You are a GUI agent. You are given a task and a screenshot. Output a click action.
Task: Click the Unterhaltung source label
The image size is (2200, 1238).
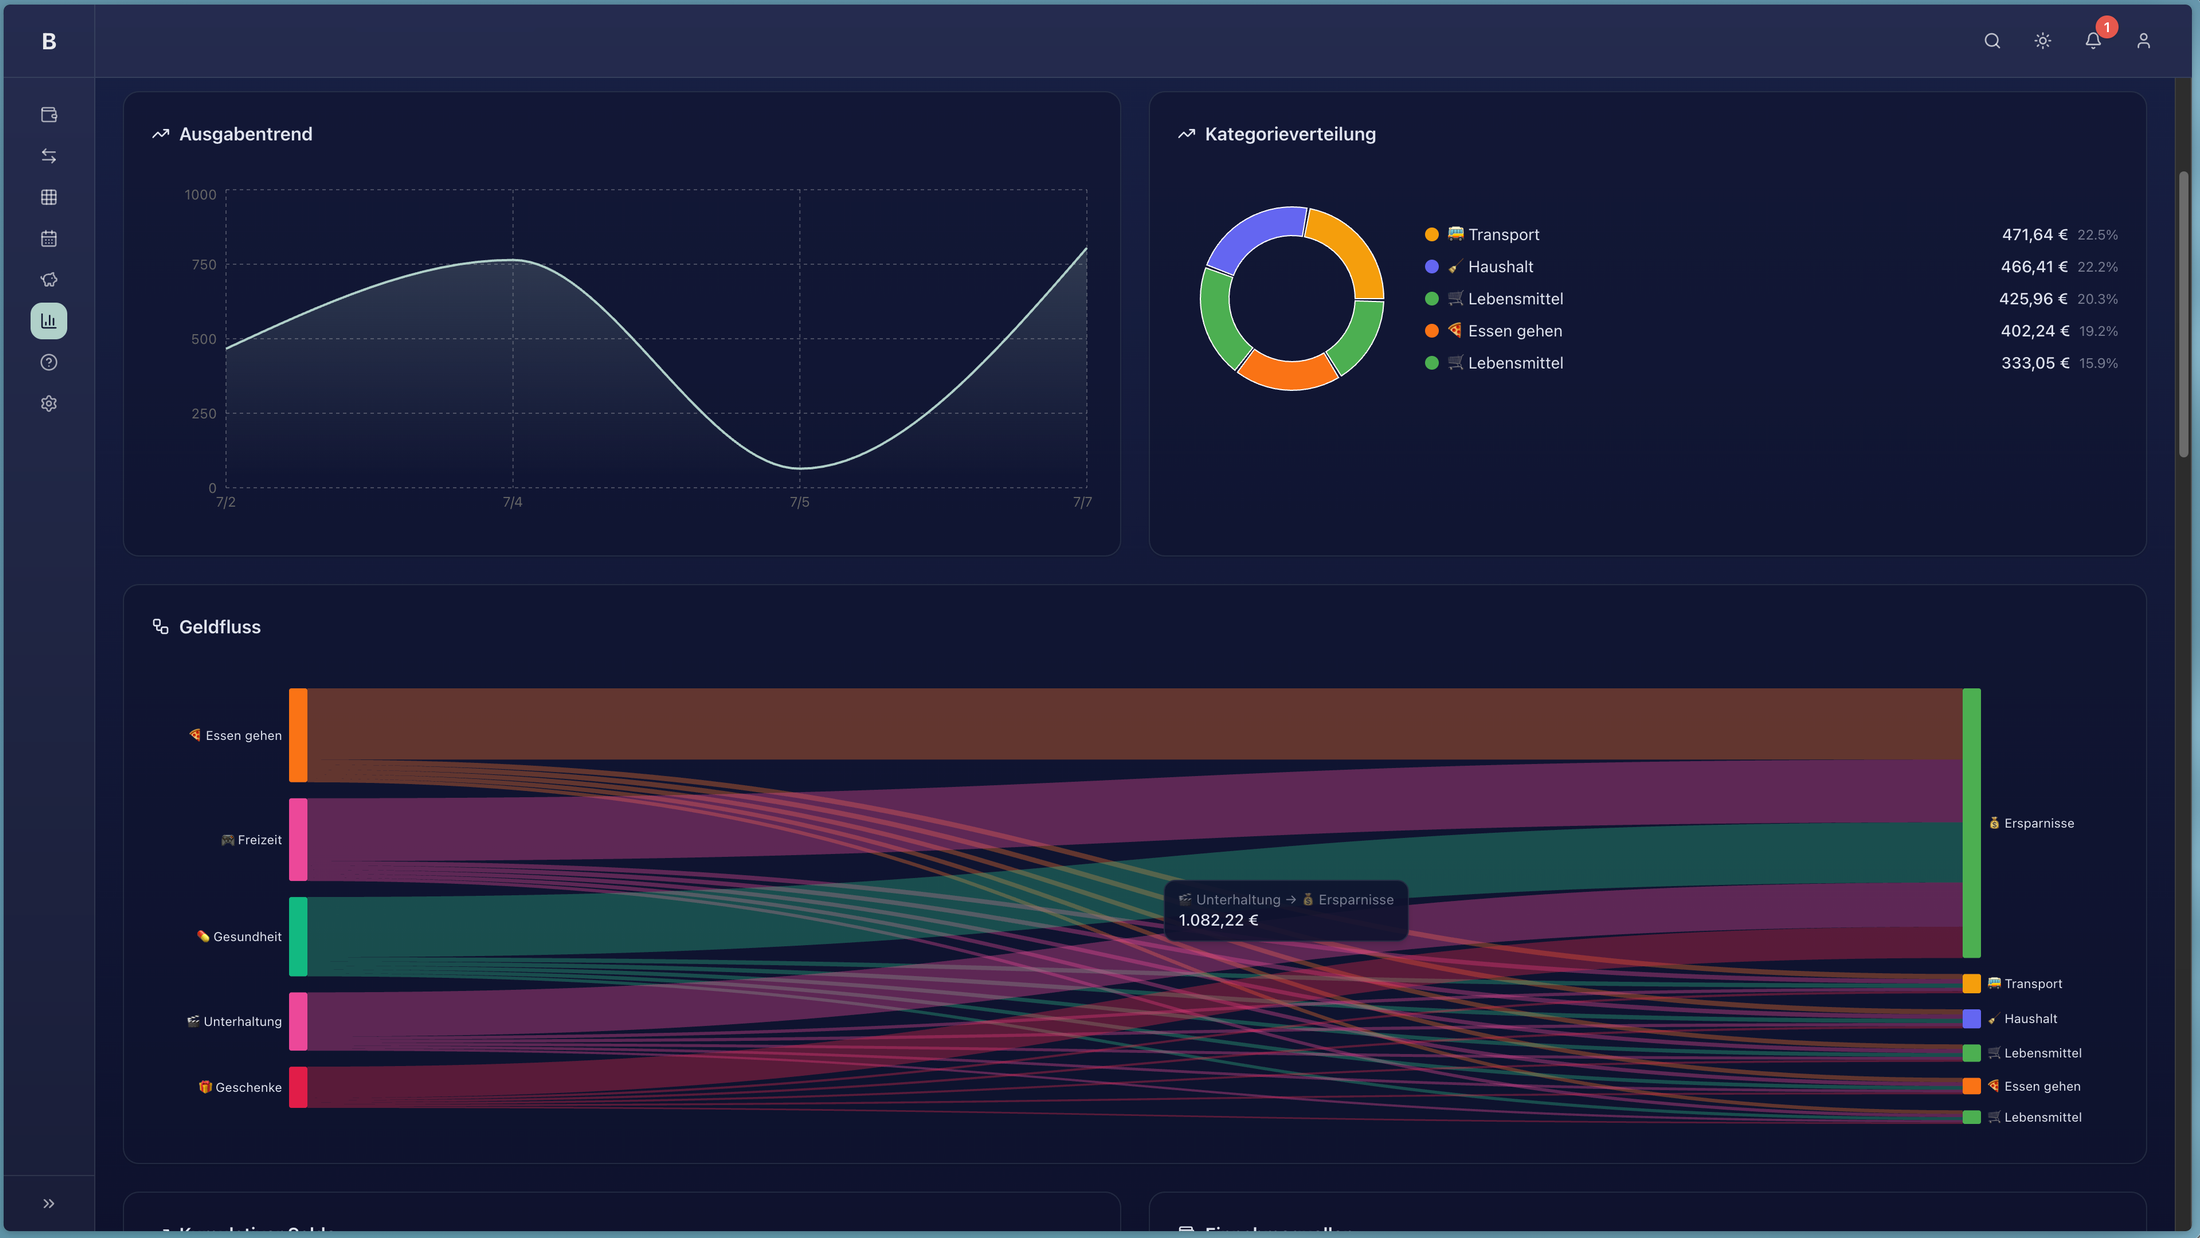coord(234,1021)
